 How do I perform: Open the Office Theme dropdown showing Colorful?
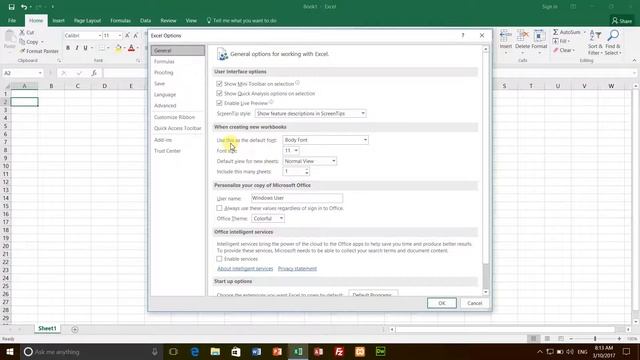268,219
